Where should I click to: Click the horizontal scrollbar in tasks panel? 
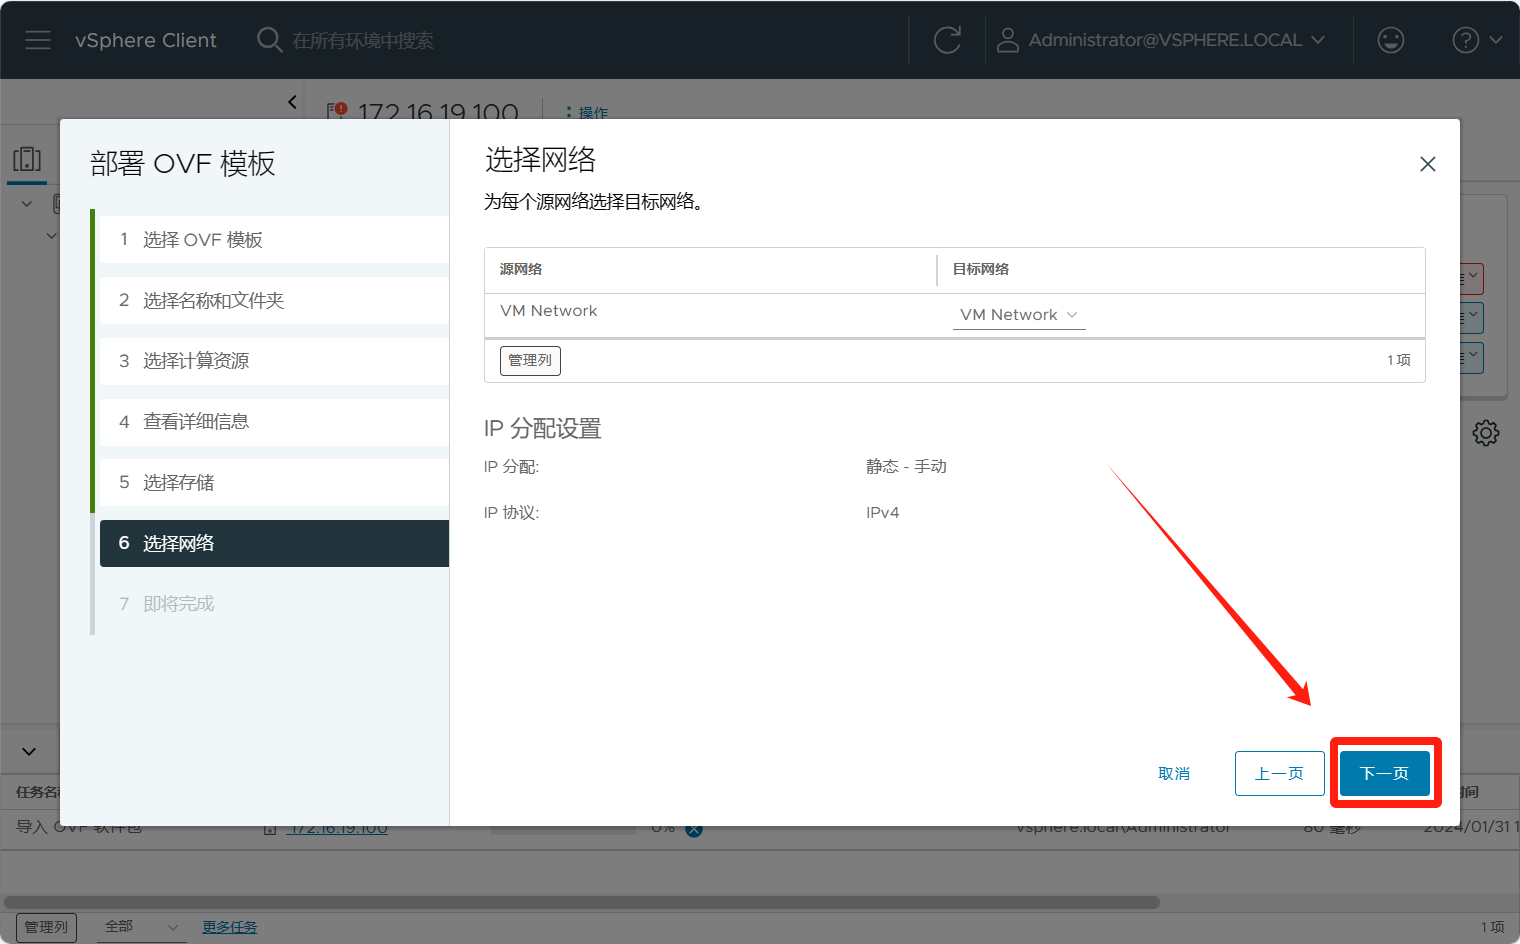[580, 902]
